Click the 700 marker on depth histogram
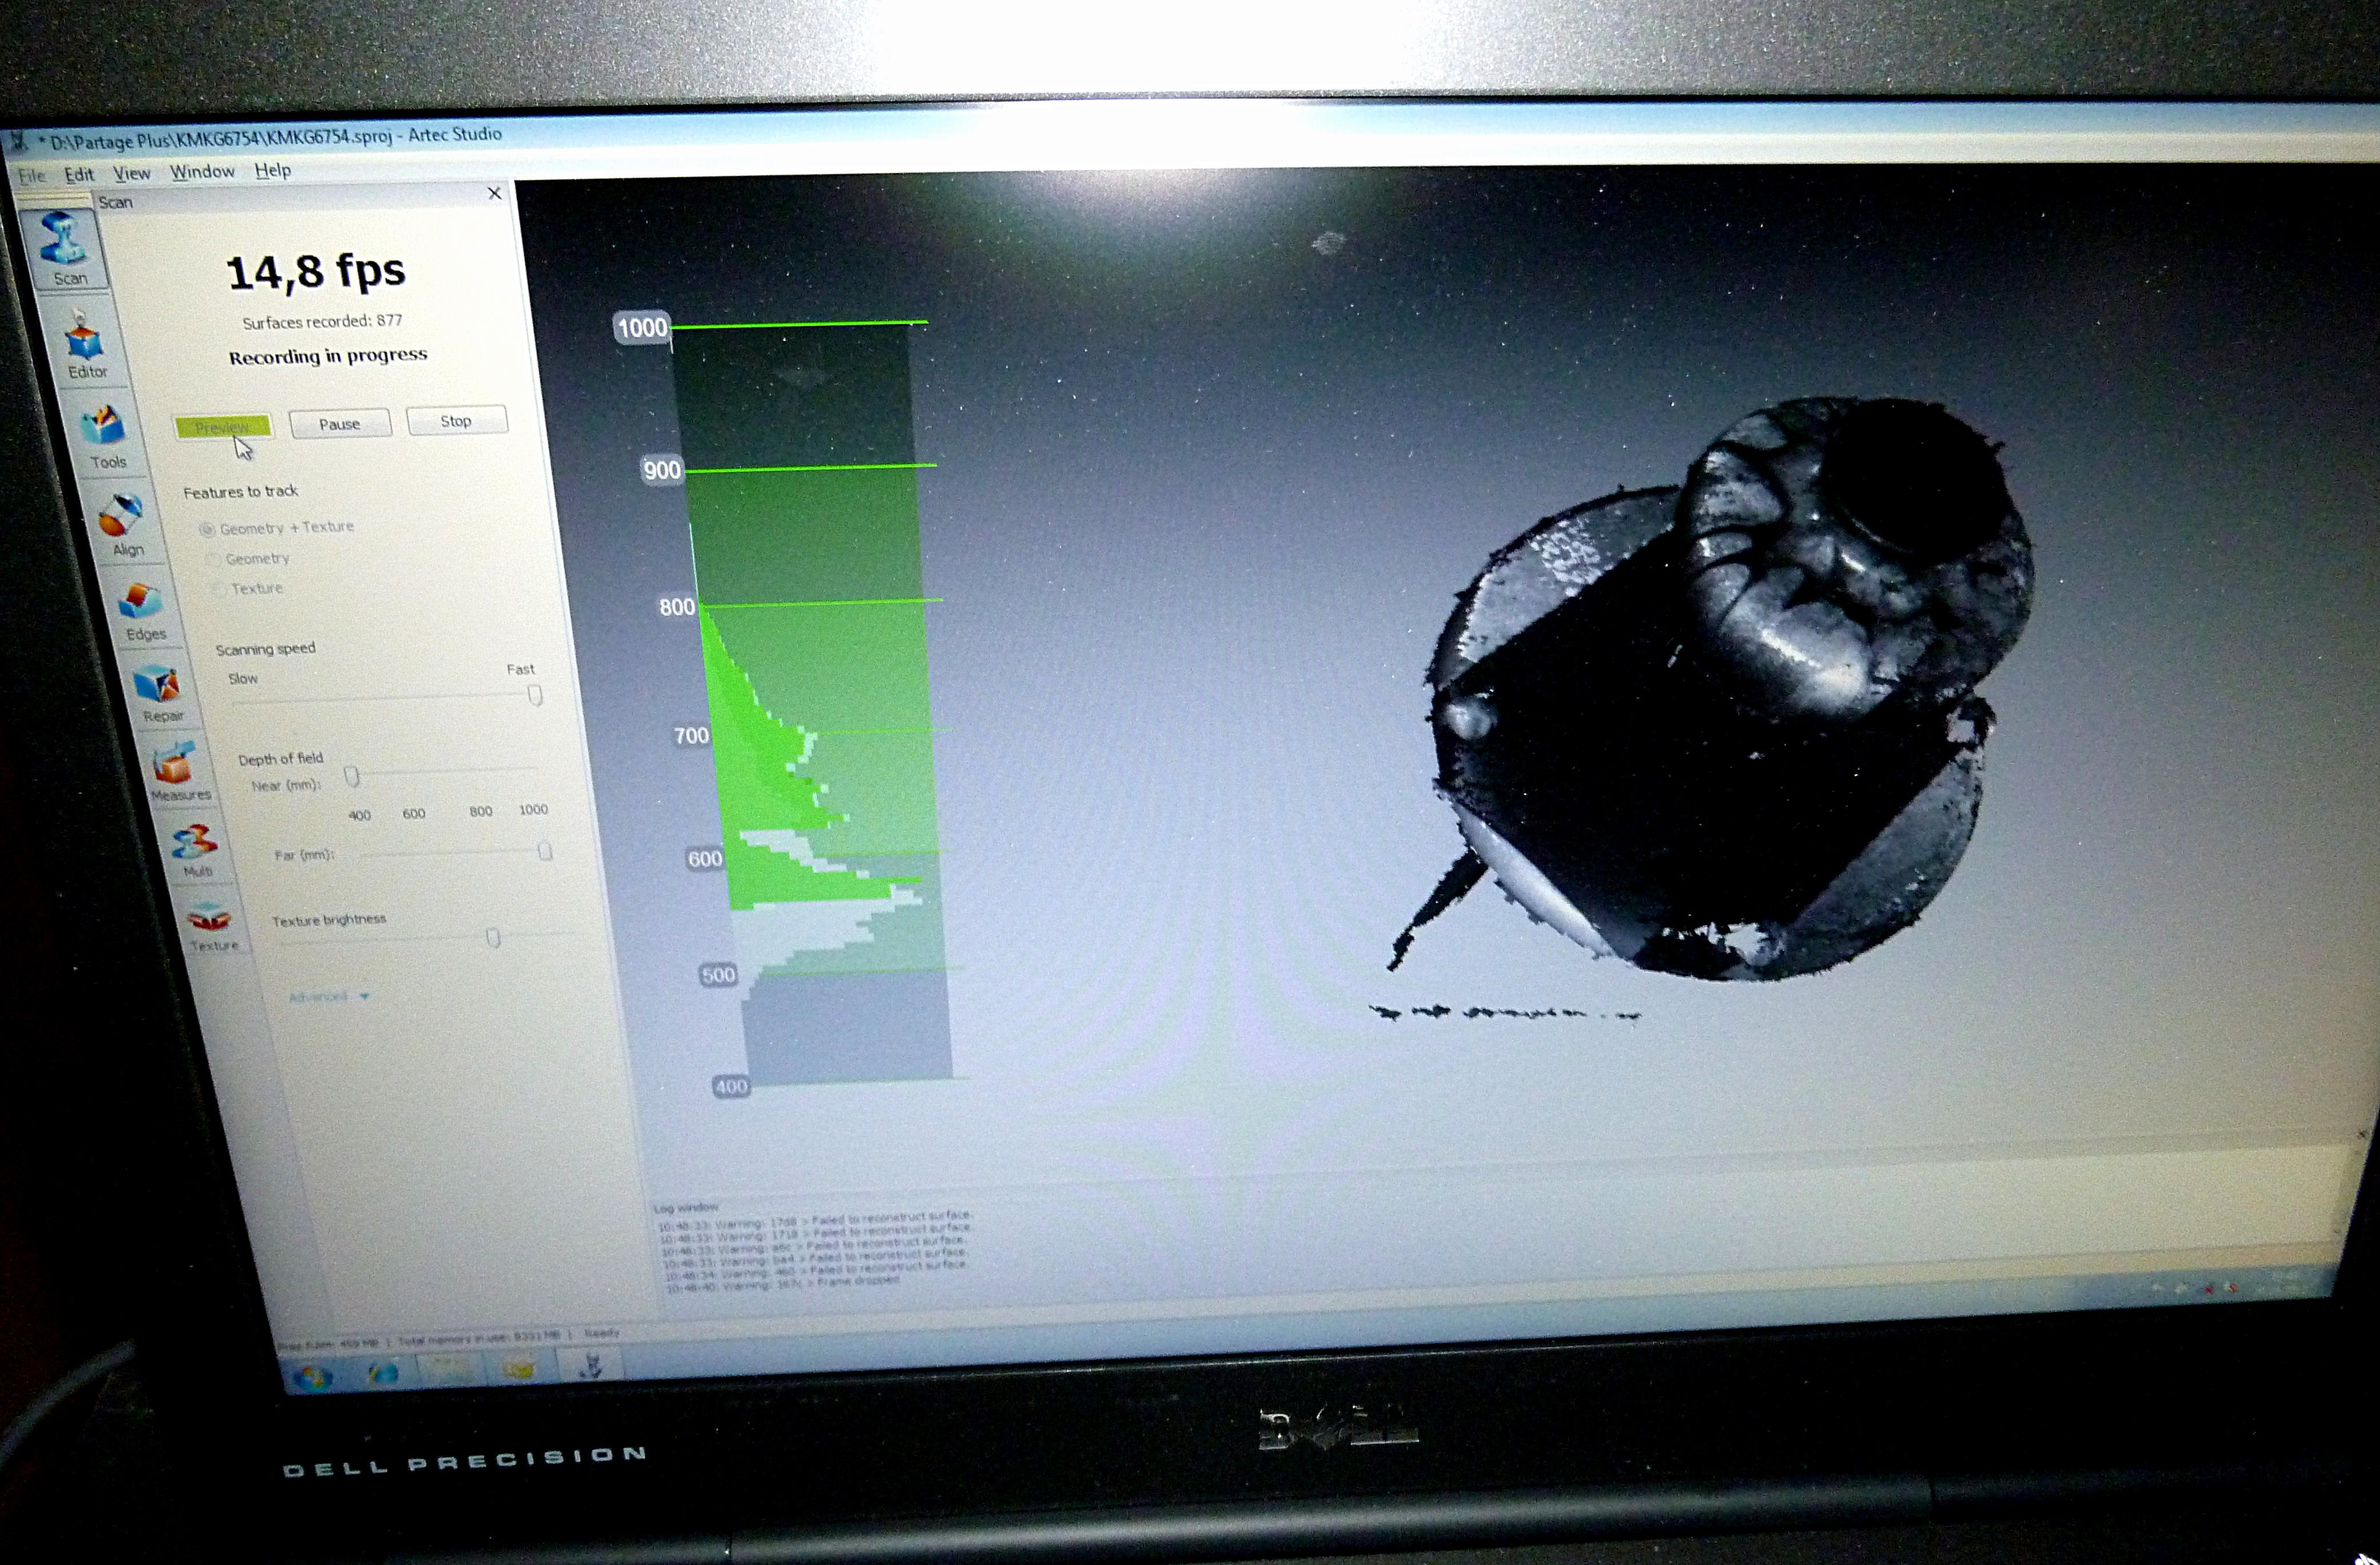2380x1565 pixels. point(691,736)
